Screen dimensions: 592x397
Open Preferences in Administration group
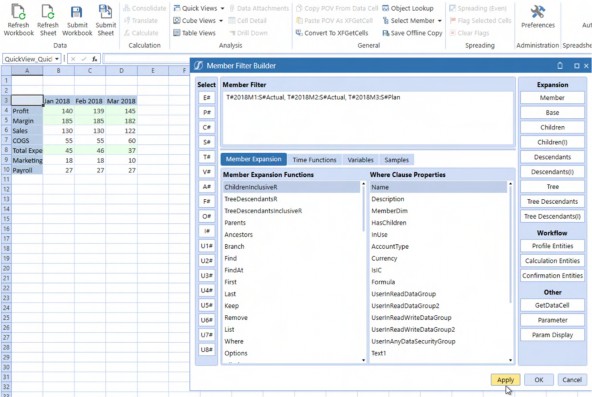click(x=538, y=16)
